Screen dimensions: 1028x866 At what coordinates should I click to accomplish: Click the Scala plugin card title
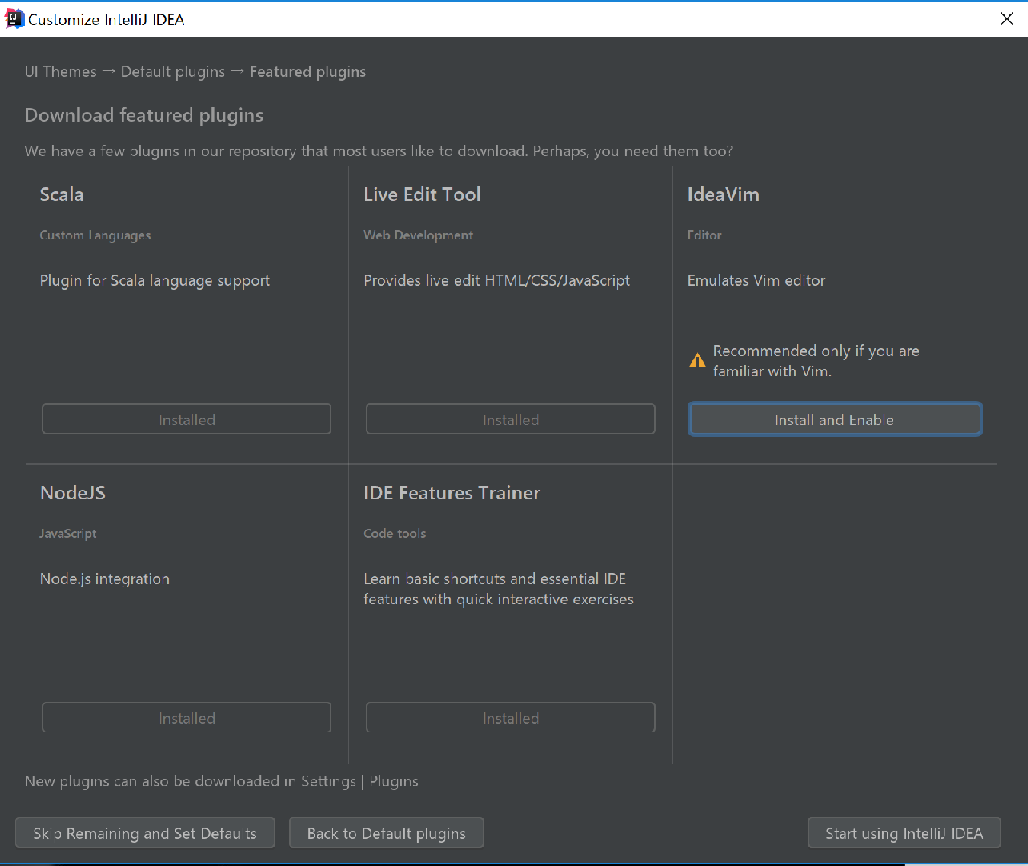61,194
